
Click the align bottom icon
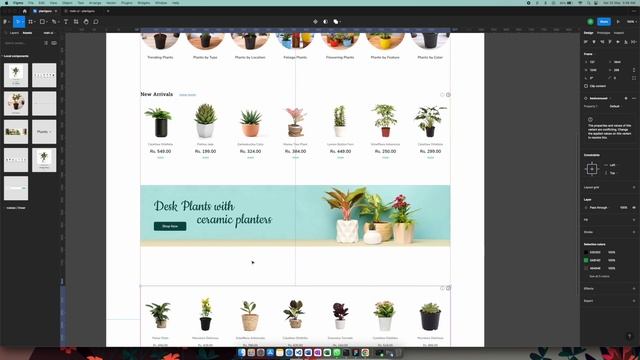[626, 42]
